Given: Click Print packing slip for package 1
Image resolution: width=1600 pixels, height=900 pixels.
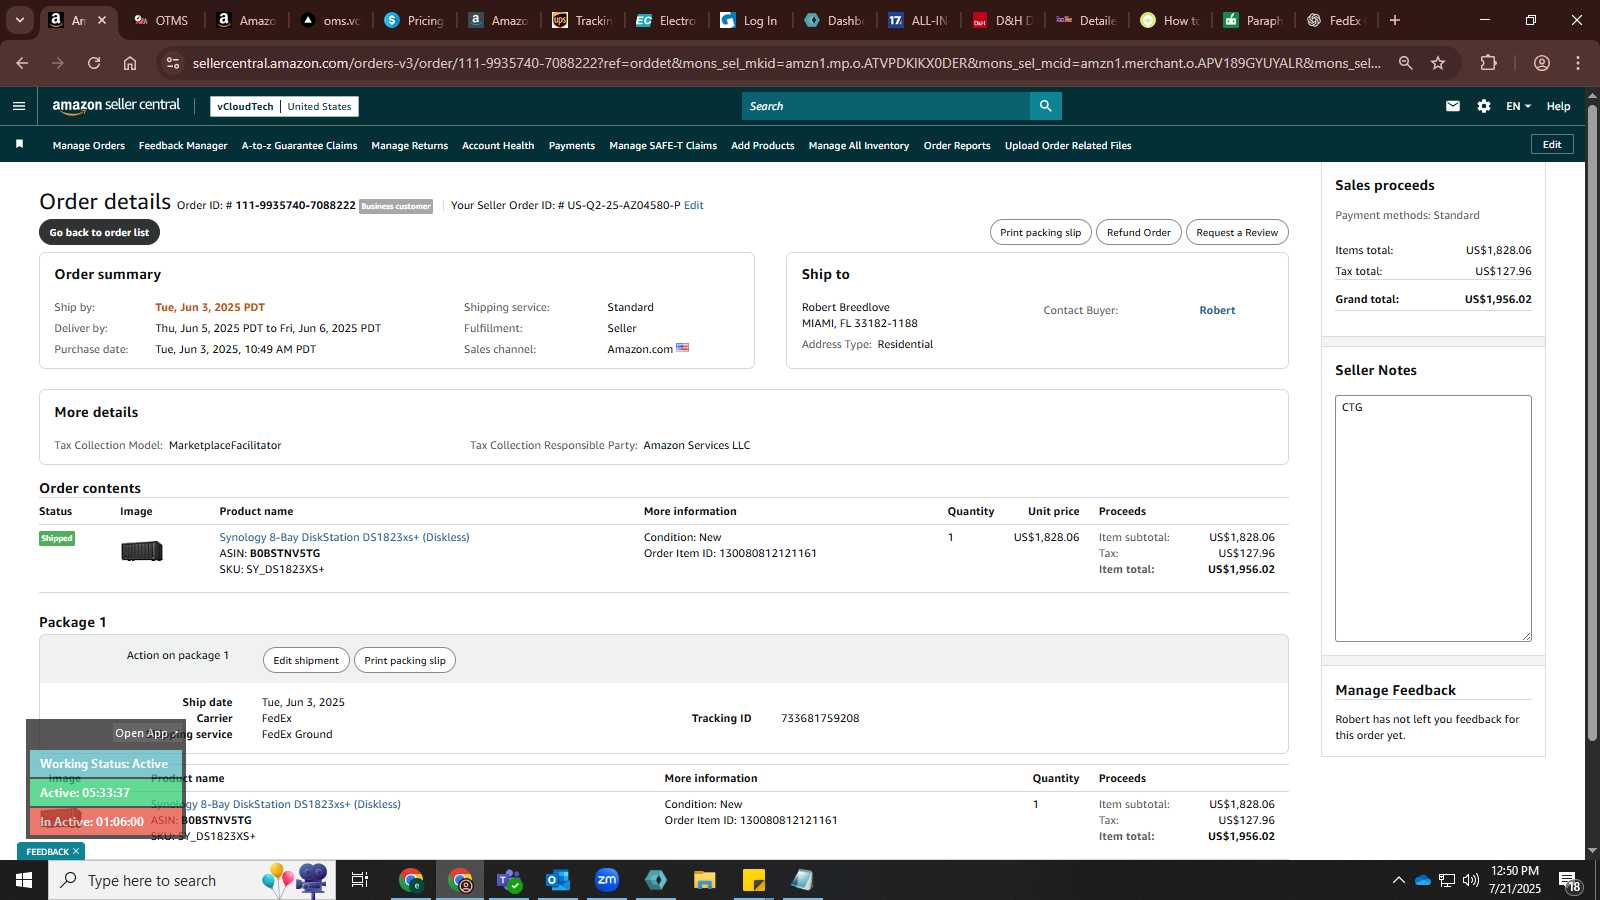Looking at the screenshot, I should point(405,660).
